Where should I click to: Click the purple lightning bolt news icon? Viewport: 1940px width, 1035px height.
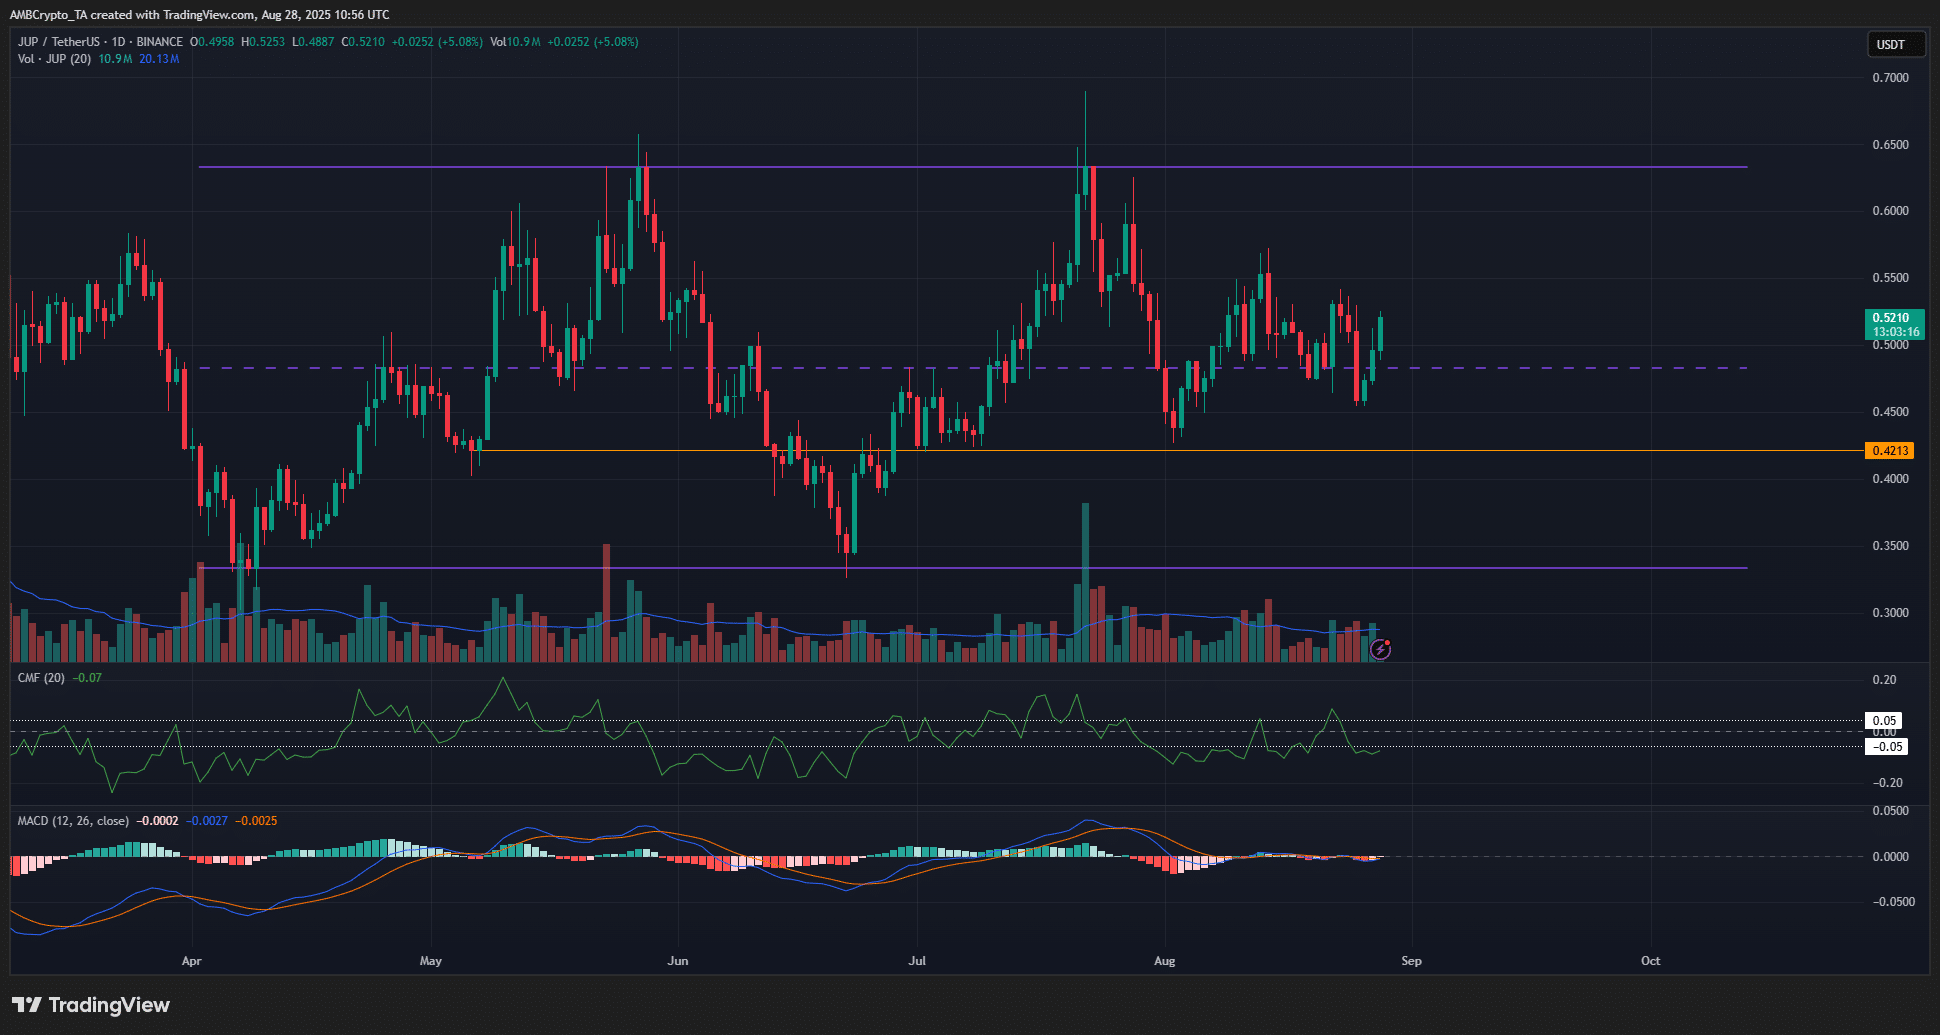(x=1380, y=650)
